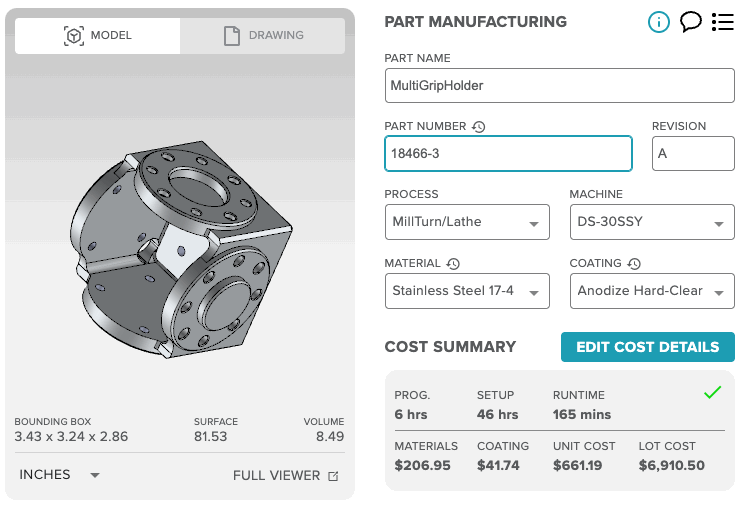Click the external link icon by Full Viewer
The image size is (752, 510).
click(333, 476)
